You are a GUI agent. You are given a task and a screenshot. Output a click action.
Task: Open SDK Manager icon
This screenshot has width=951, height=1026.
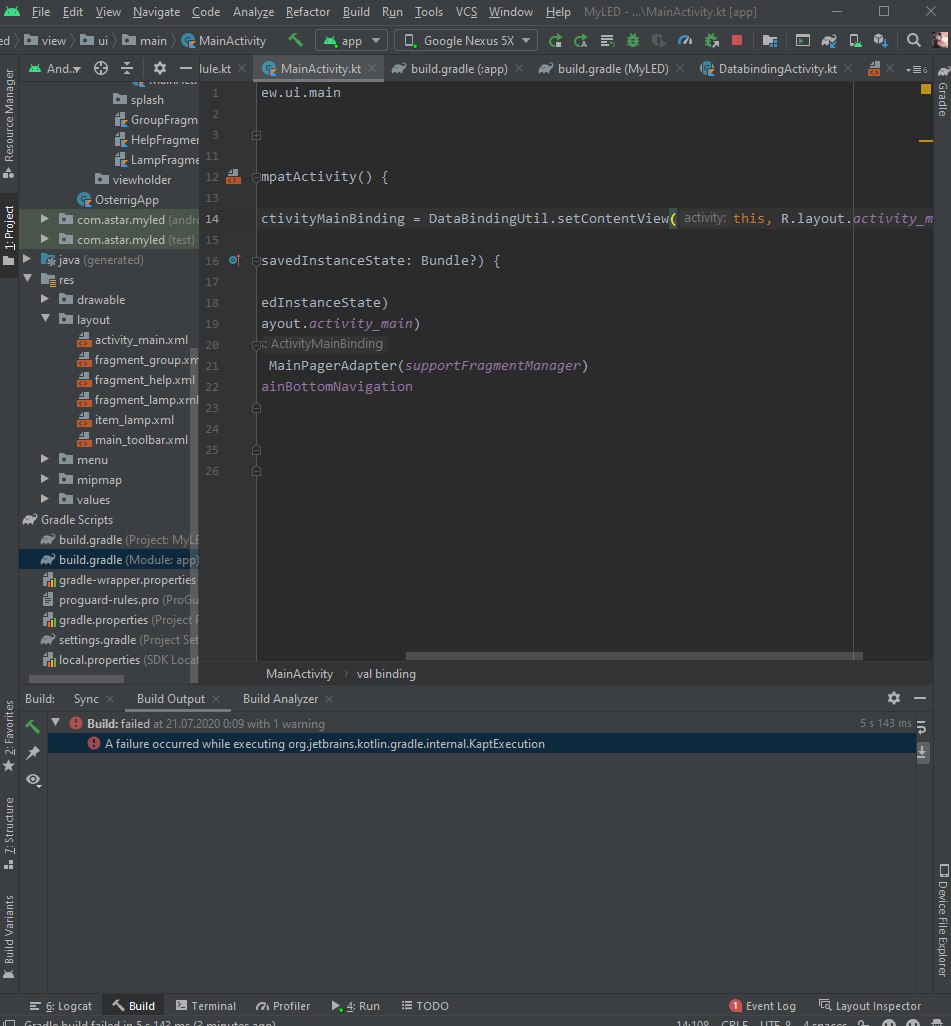tap(881, 41)
